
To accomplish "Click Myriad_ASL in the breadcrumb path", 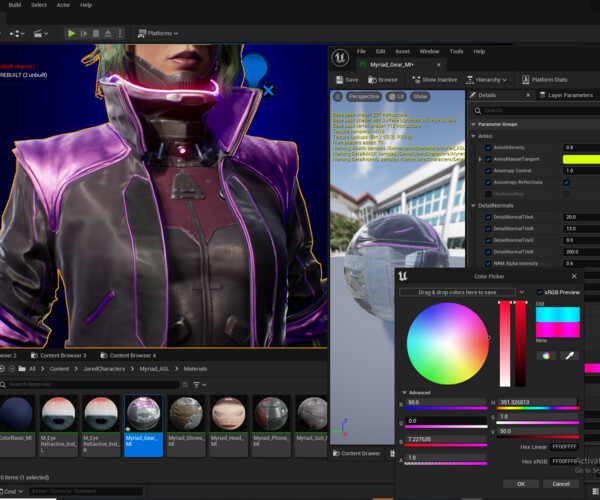I will click(154, 369).
